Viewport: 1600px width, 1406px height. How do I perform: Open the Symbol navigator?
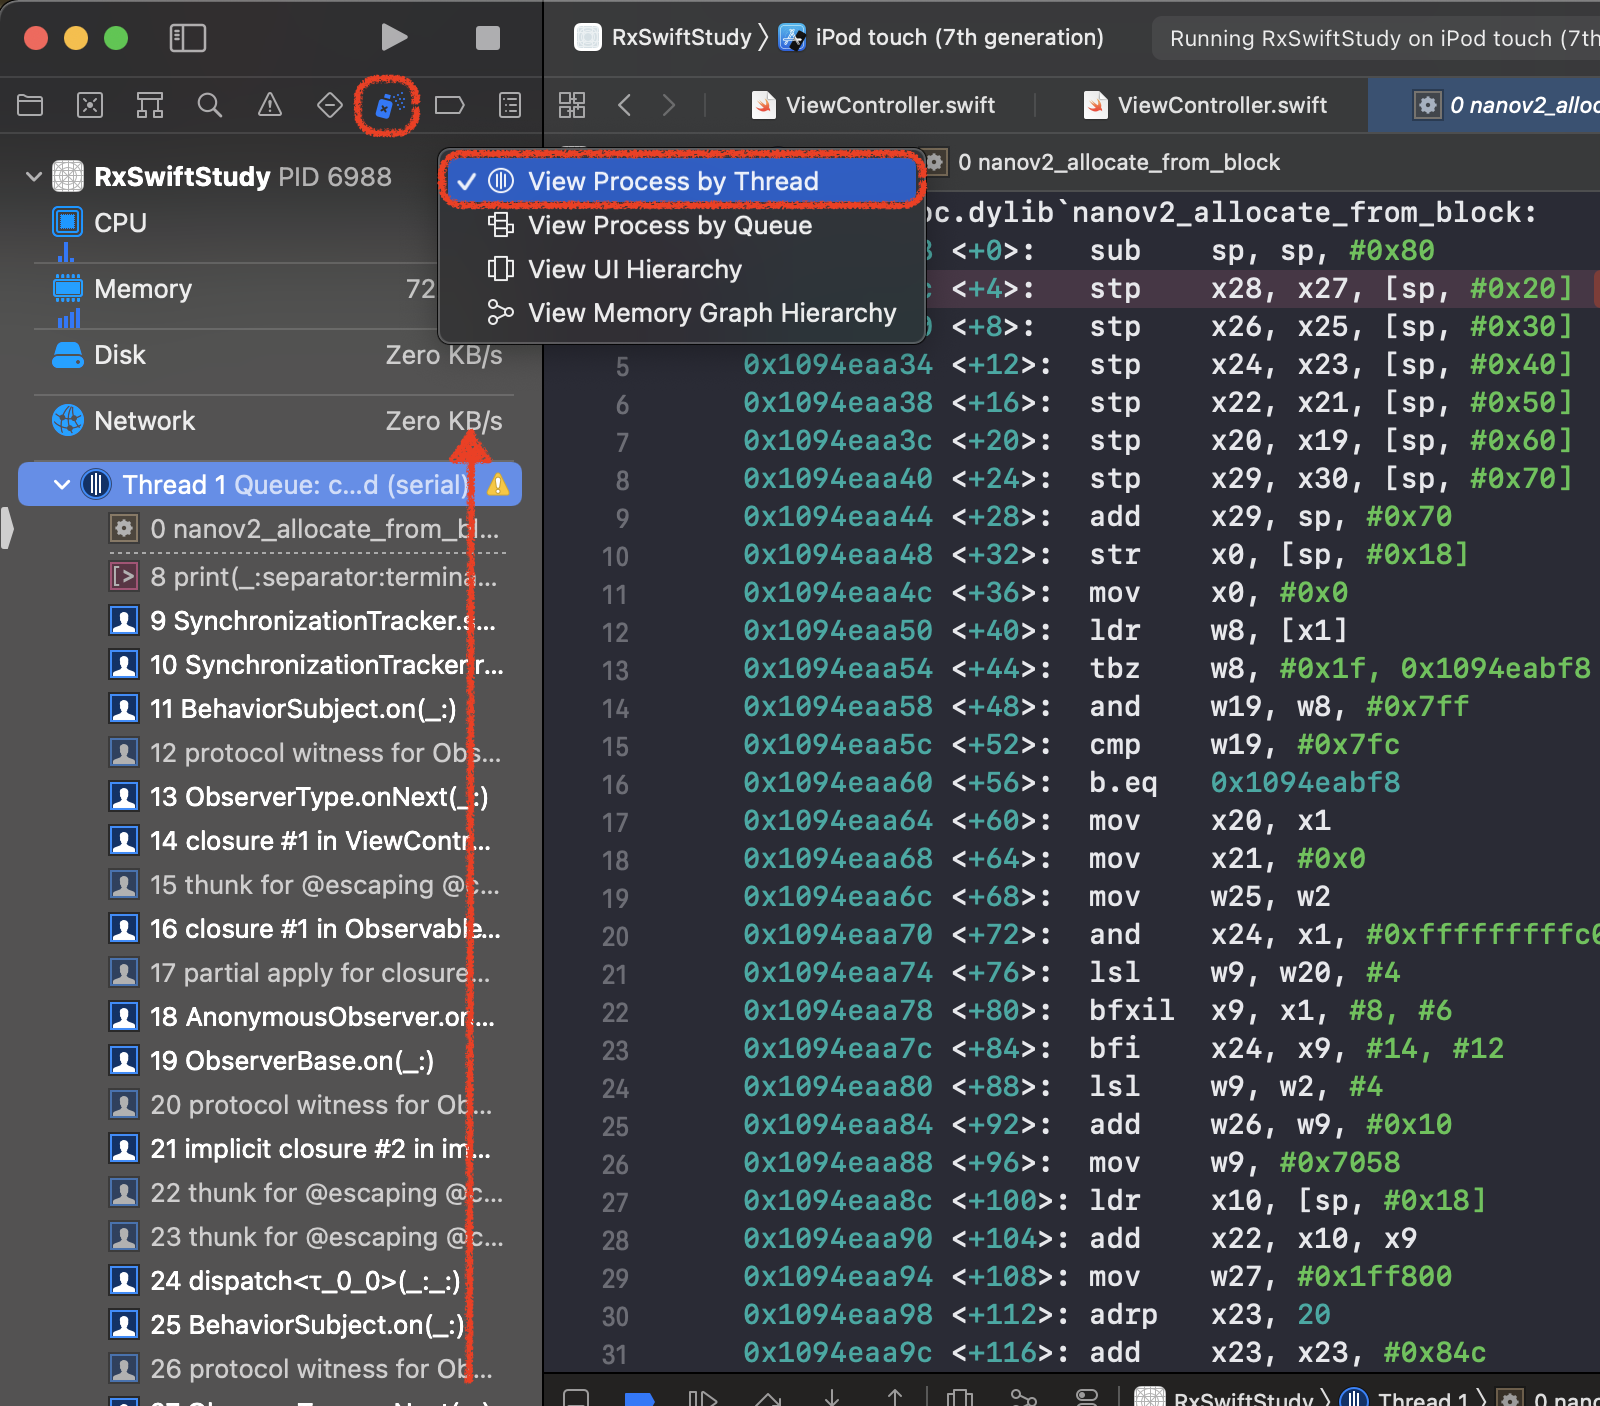click(150, 105)
